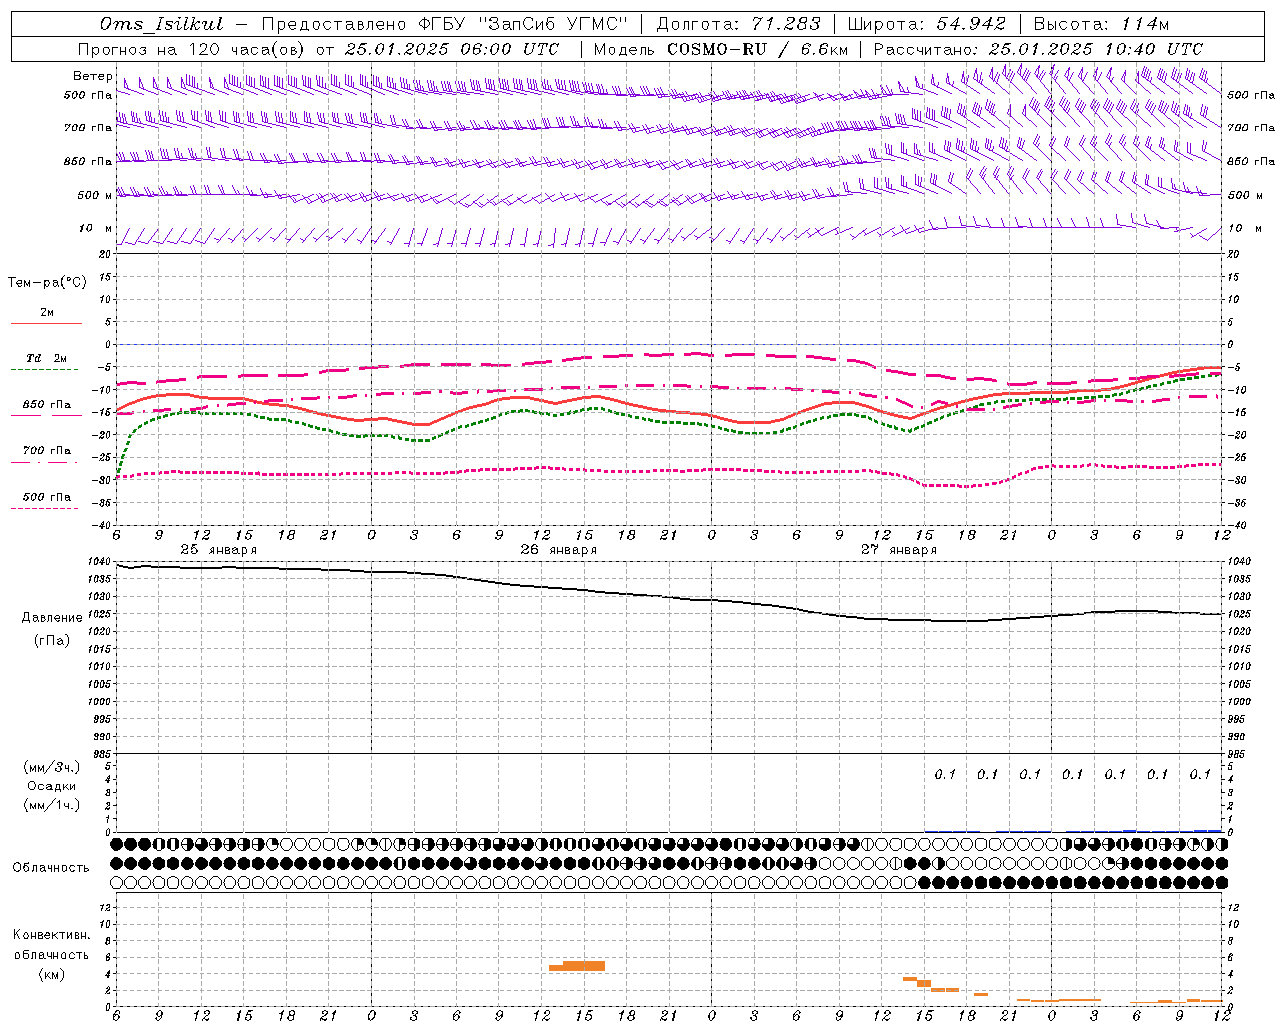Screen dimensions: 1280x1024
Task: Click the '(мм/3ч.)' precipitation unit label
Action: [51, 767]
